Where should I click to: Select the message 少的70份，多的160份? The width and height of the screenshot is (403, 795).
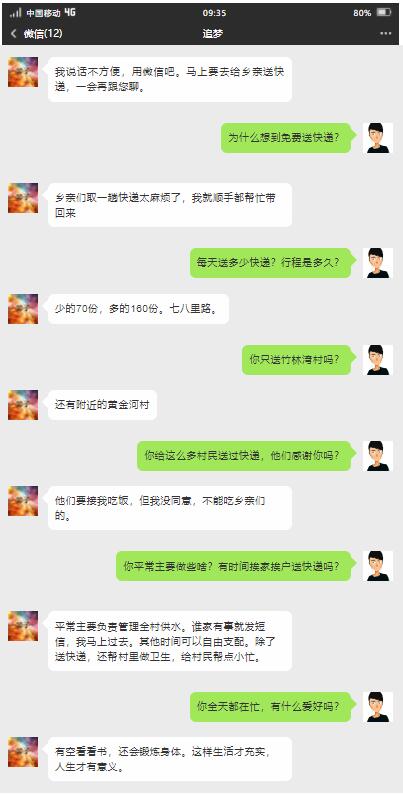[x=138, y=309]
